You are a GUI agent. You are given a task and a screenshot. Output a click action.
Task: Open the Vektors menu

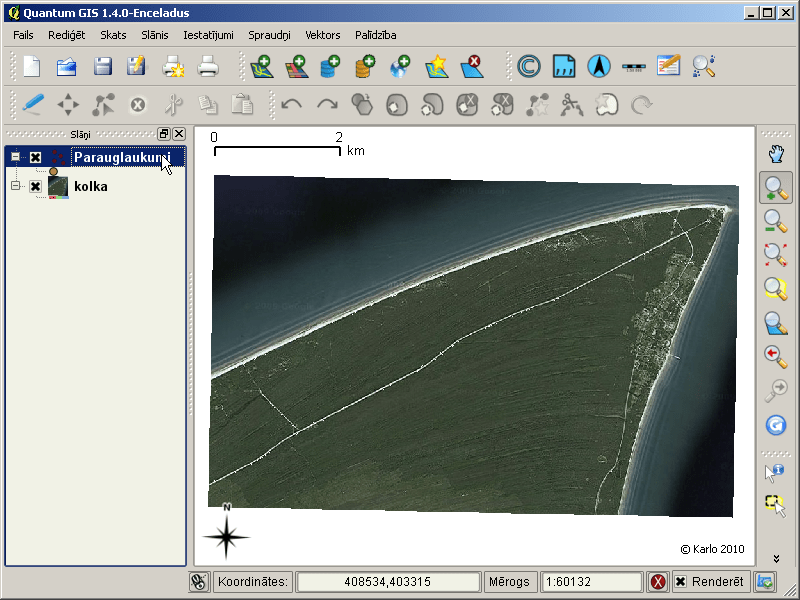click(322, 35)
